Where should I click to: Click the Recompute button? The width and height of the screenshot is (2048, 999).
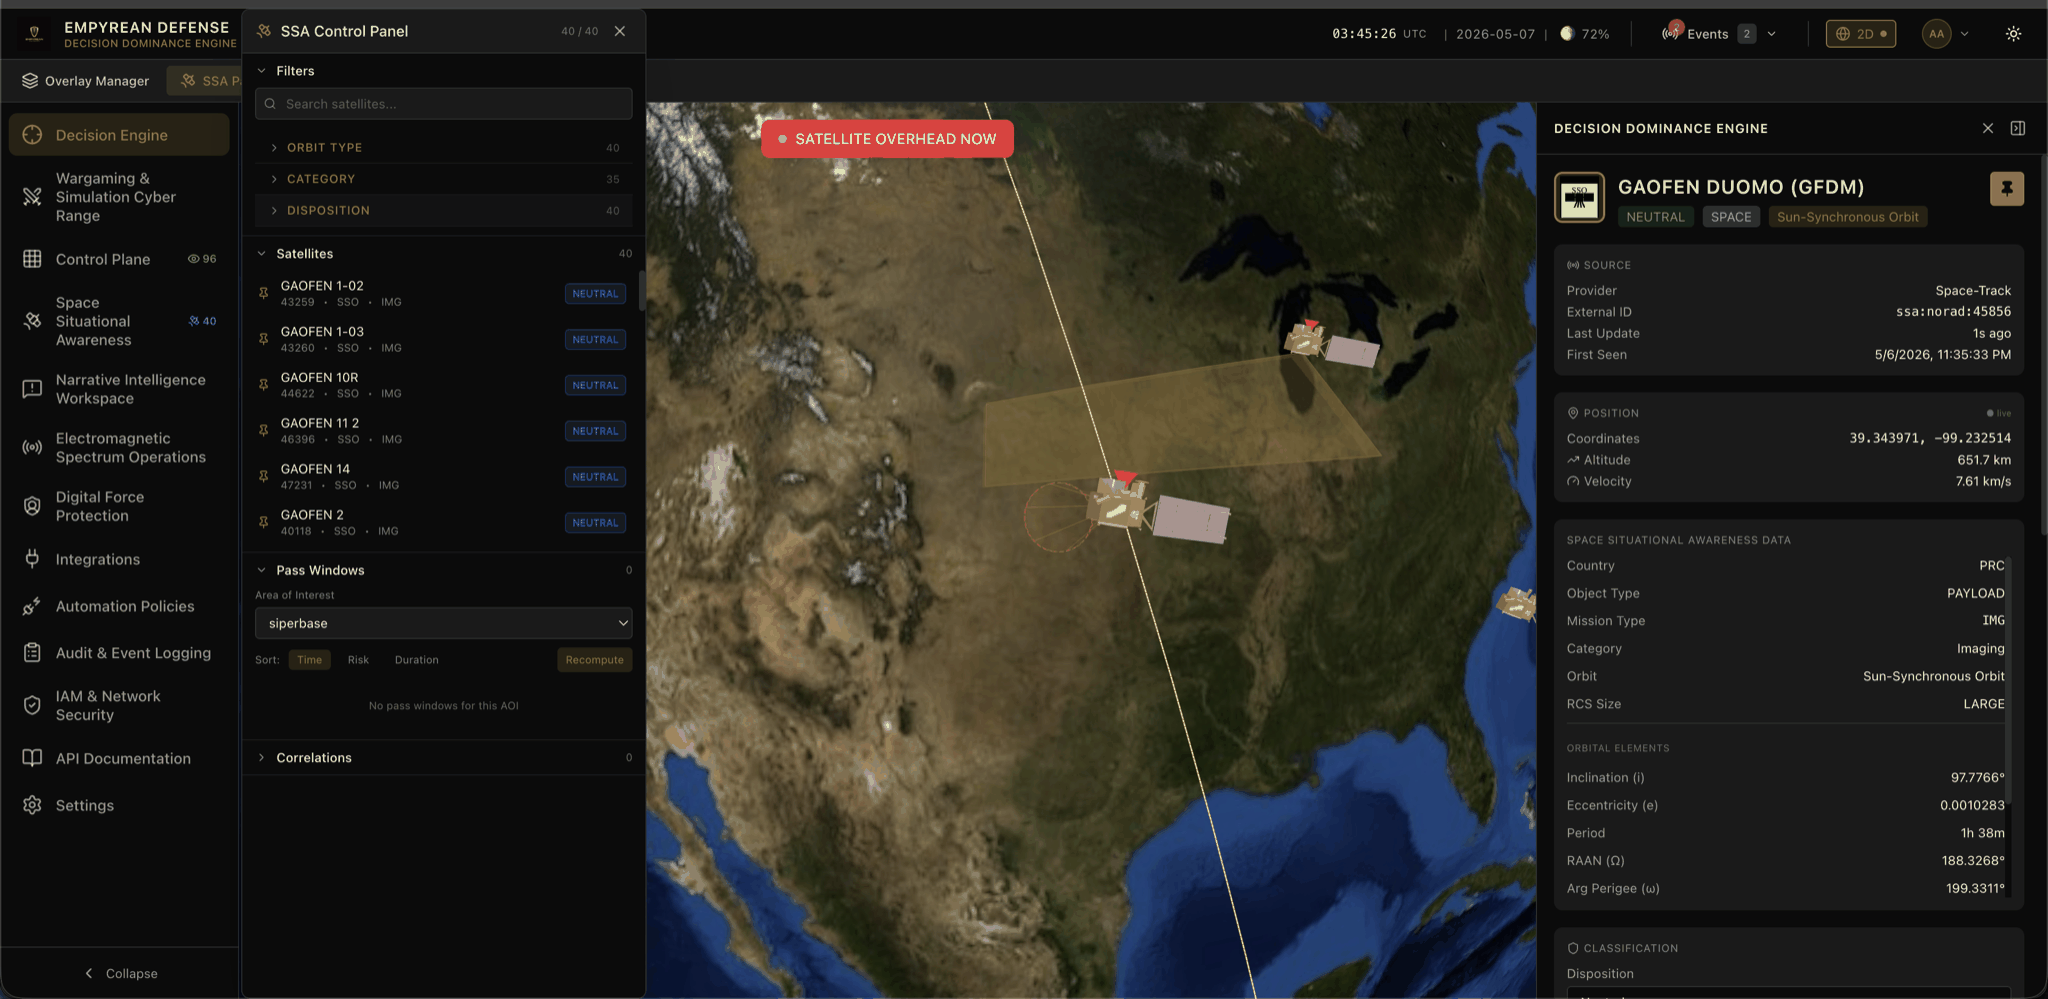point(594,660)
